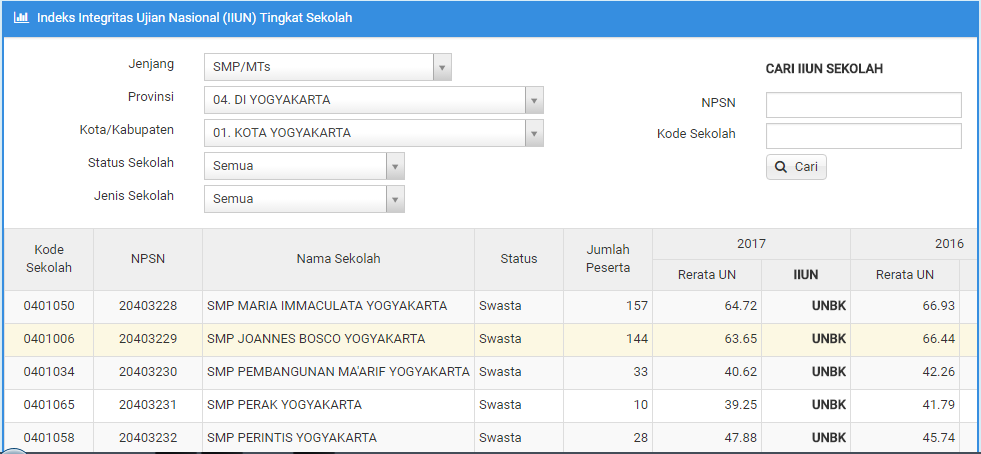Click the NPSN column header in the table
The height and width of the screenshot is (454, 981).
click(x=148, y=259)
